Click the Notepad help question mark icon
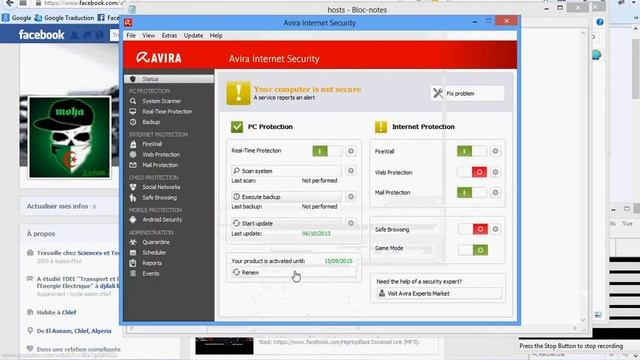640x360 pixels. pyautogui.click(x=600, y=22)
